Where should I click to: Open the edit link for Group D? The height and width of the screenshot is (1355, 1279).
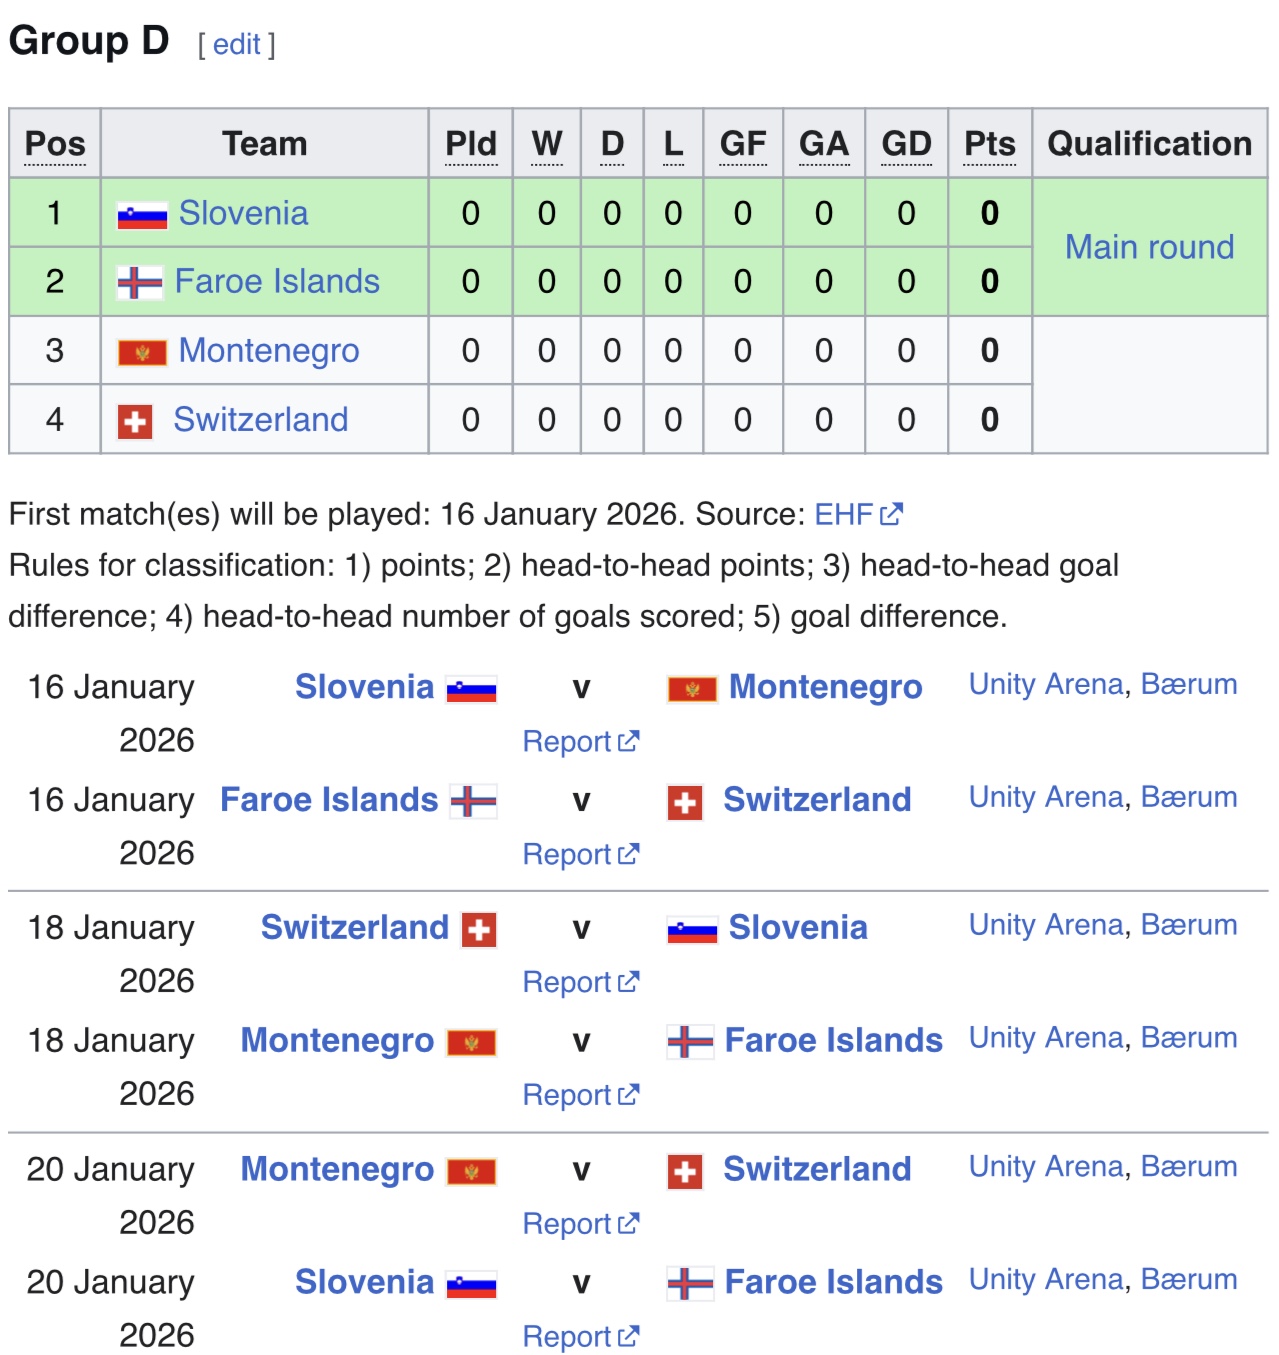tap(237, 44)
